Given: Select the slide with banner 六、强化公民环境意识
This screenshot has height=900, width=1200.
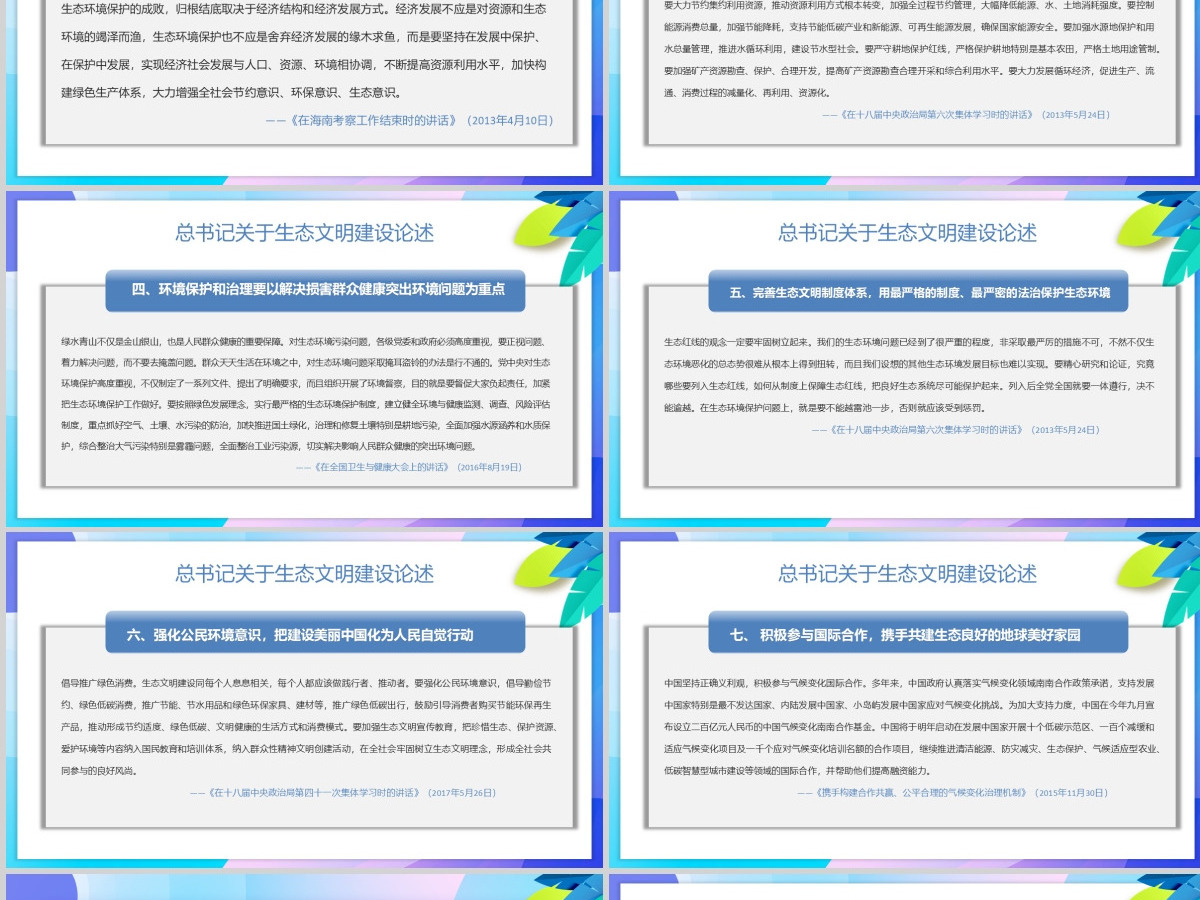Looking at the screenshot, I should pyautogui.click(x=304, y=700).
